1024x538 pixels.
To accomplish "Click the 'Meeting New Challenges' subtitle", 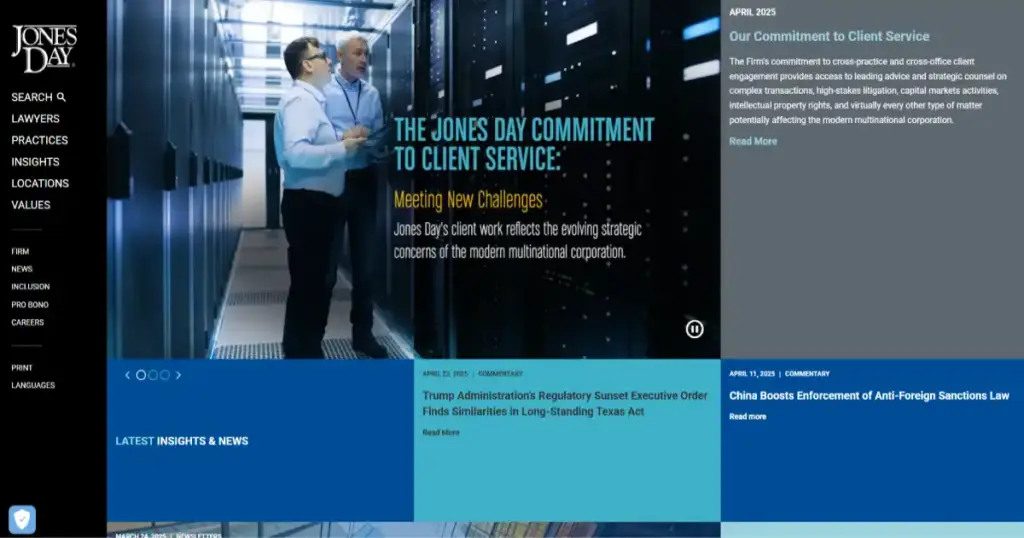I will click(468, 200).
